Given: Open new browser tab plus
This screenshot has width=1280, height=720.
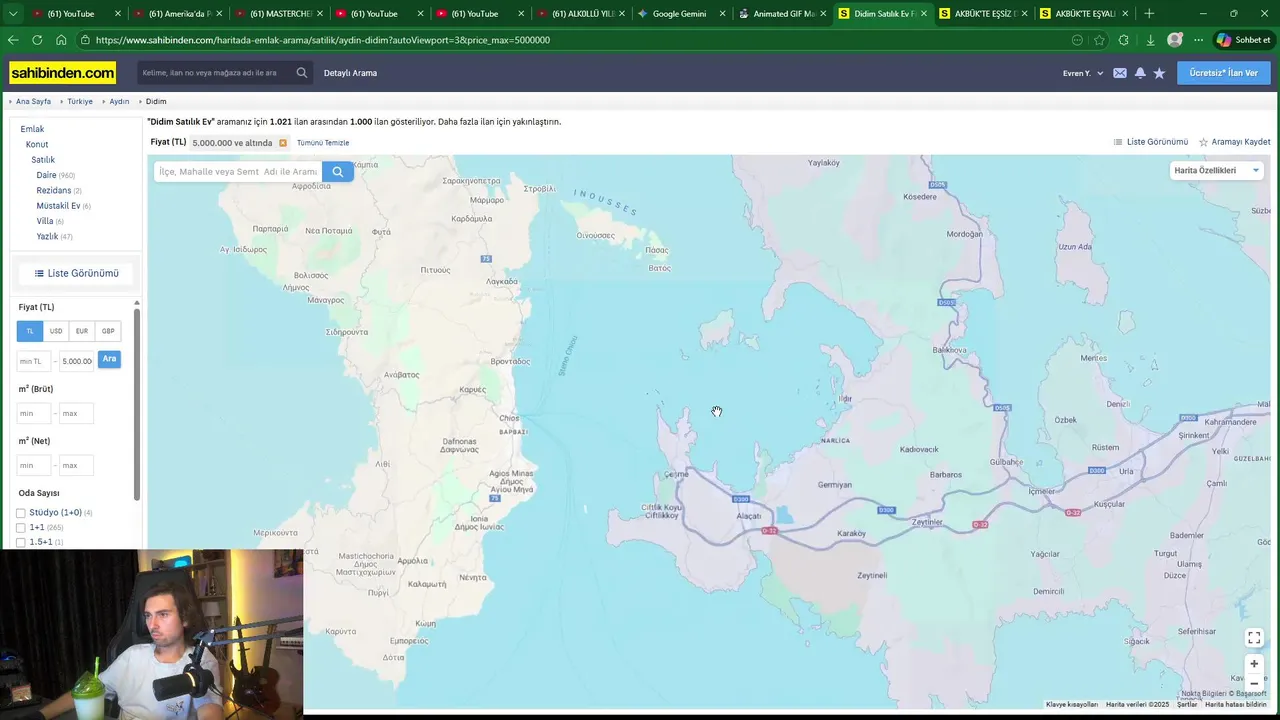Looking at the screenshot, I should coord(1149,13).
